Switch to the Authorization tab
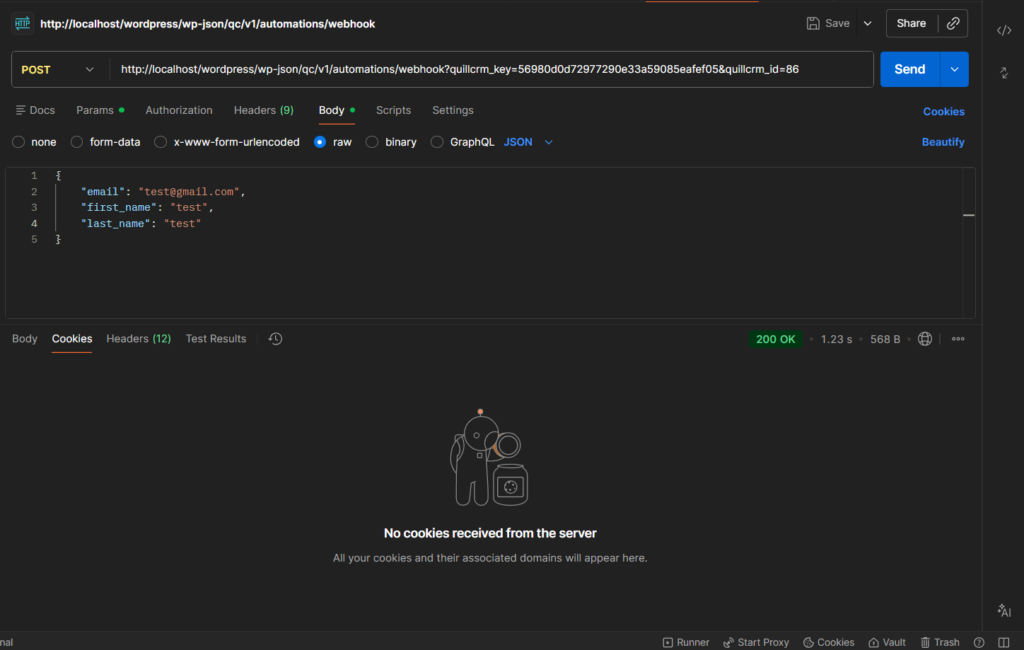1024x650 pixels. [179, 110]
